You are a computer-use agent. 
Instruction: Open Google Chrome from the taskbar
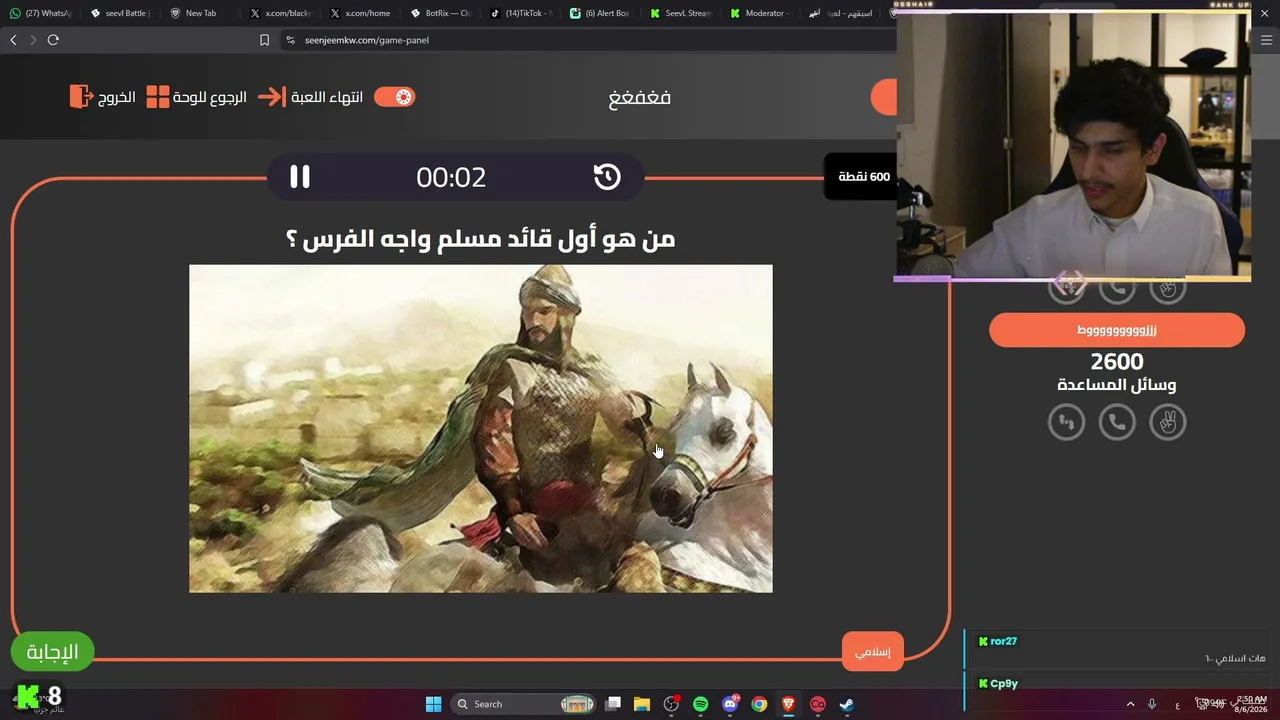(x=759, y=704)
